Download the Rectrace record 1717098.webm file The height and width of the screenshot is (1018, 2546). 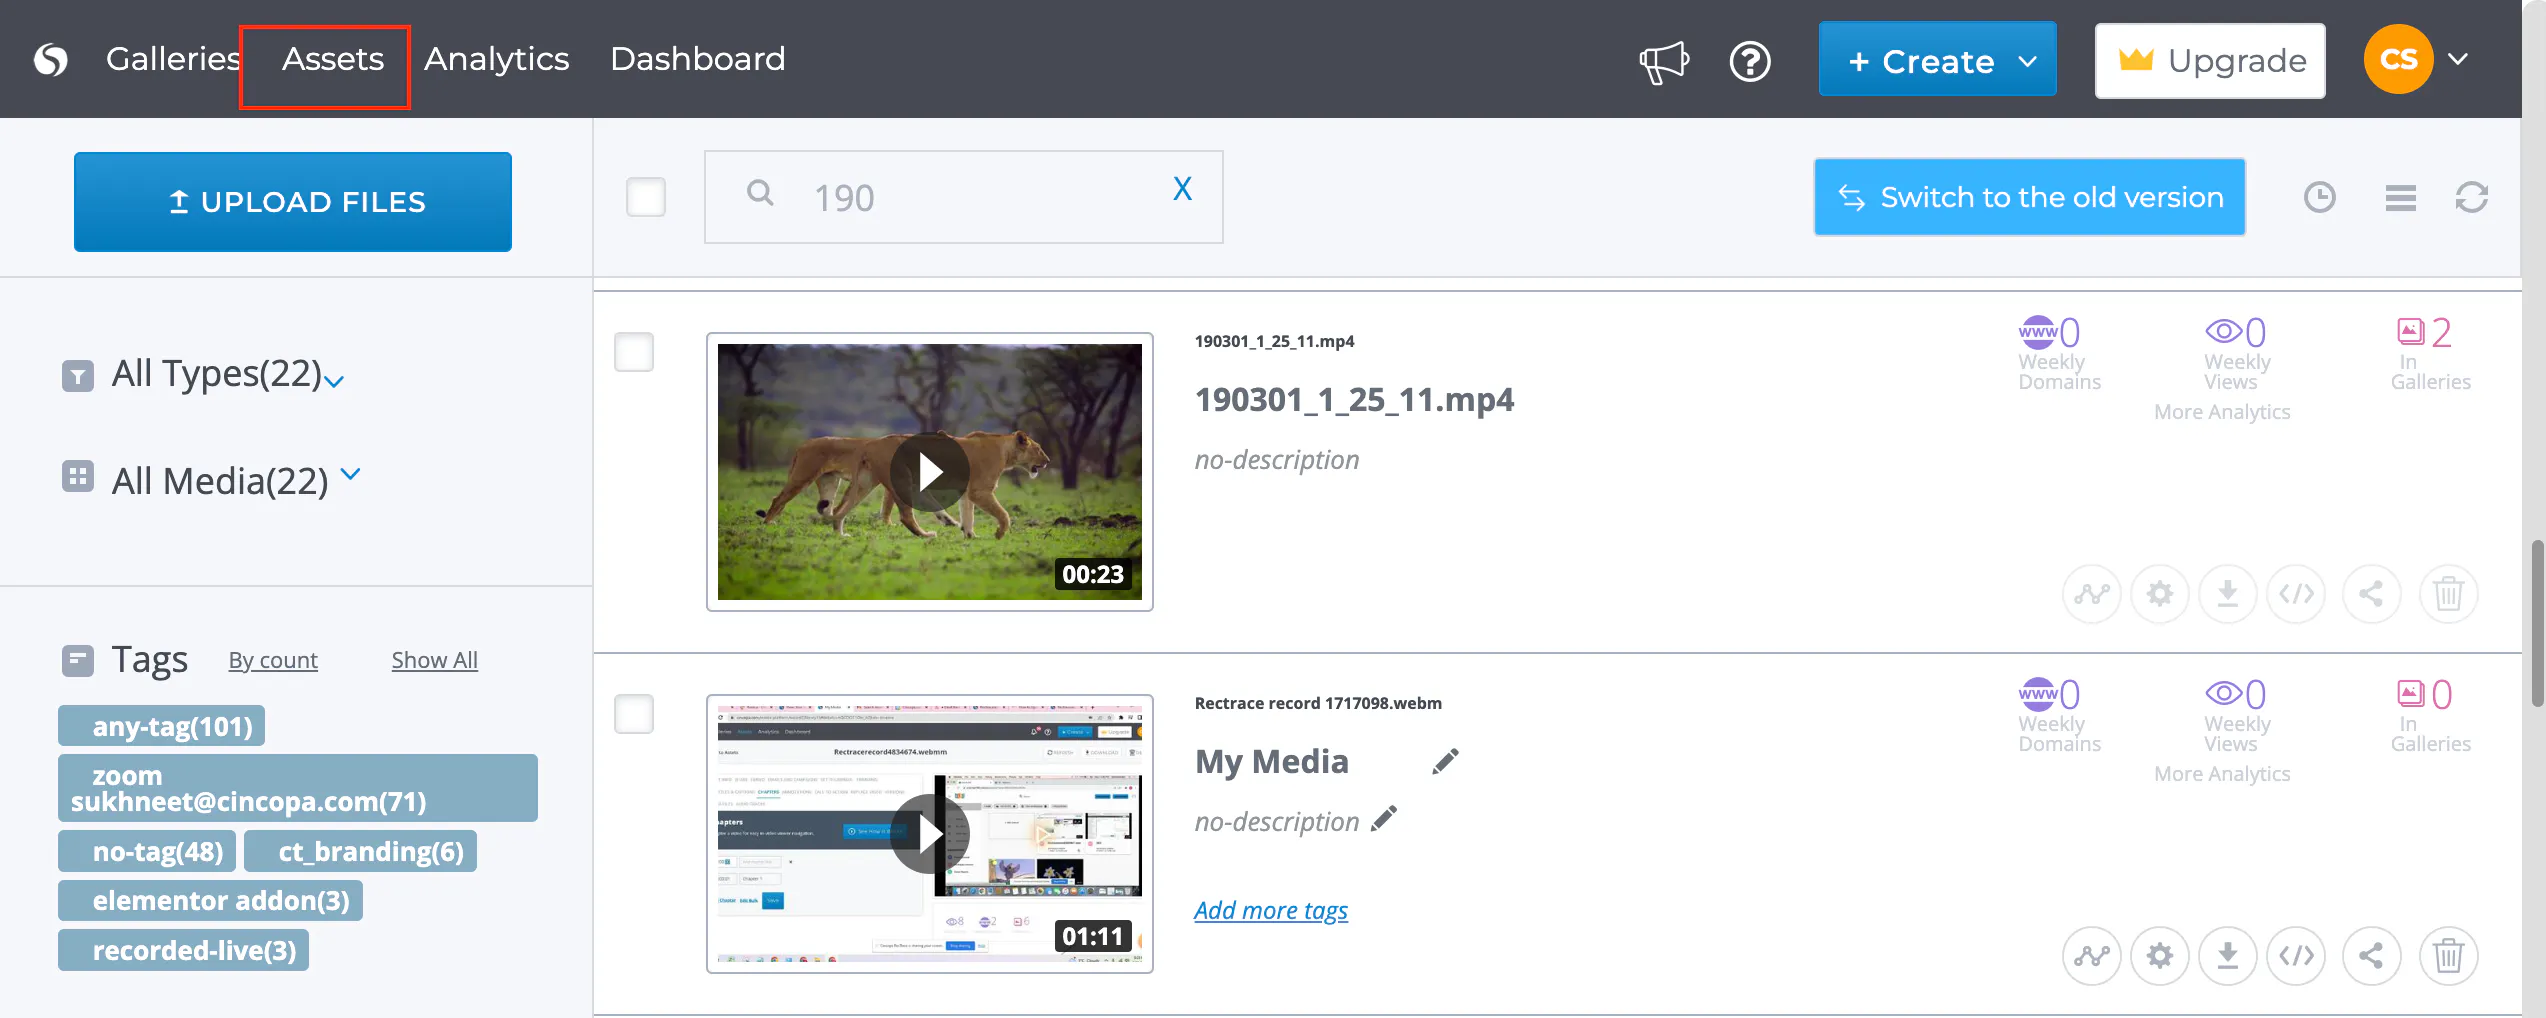pyautogui.click(x=2228, y=956)
